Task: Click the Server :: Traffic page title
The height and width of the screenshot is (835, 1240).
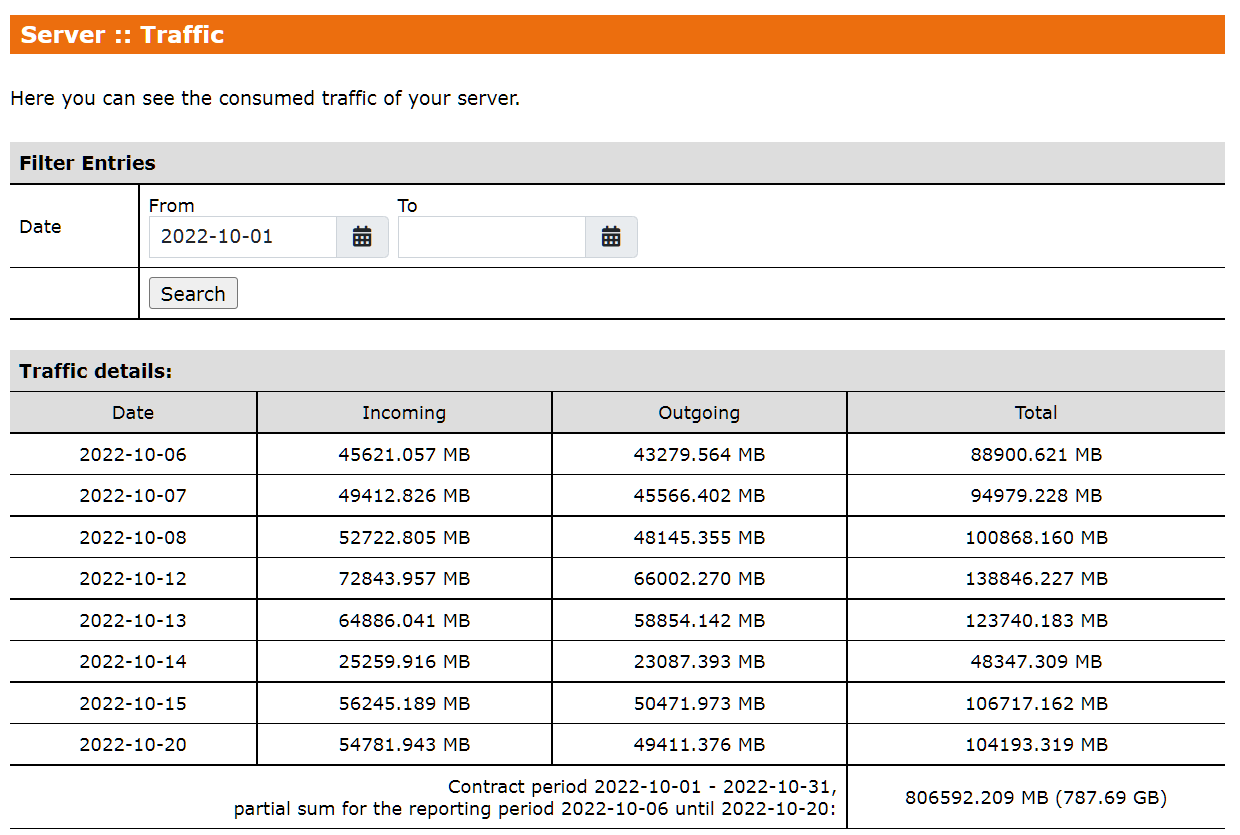Action: click(122, 35)
